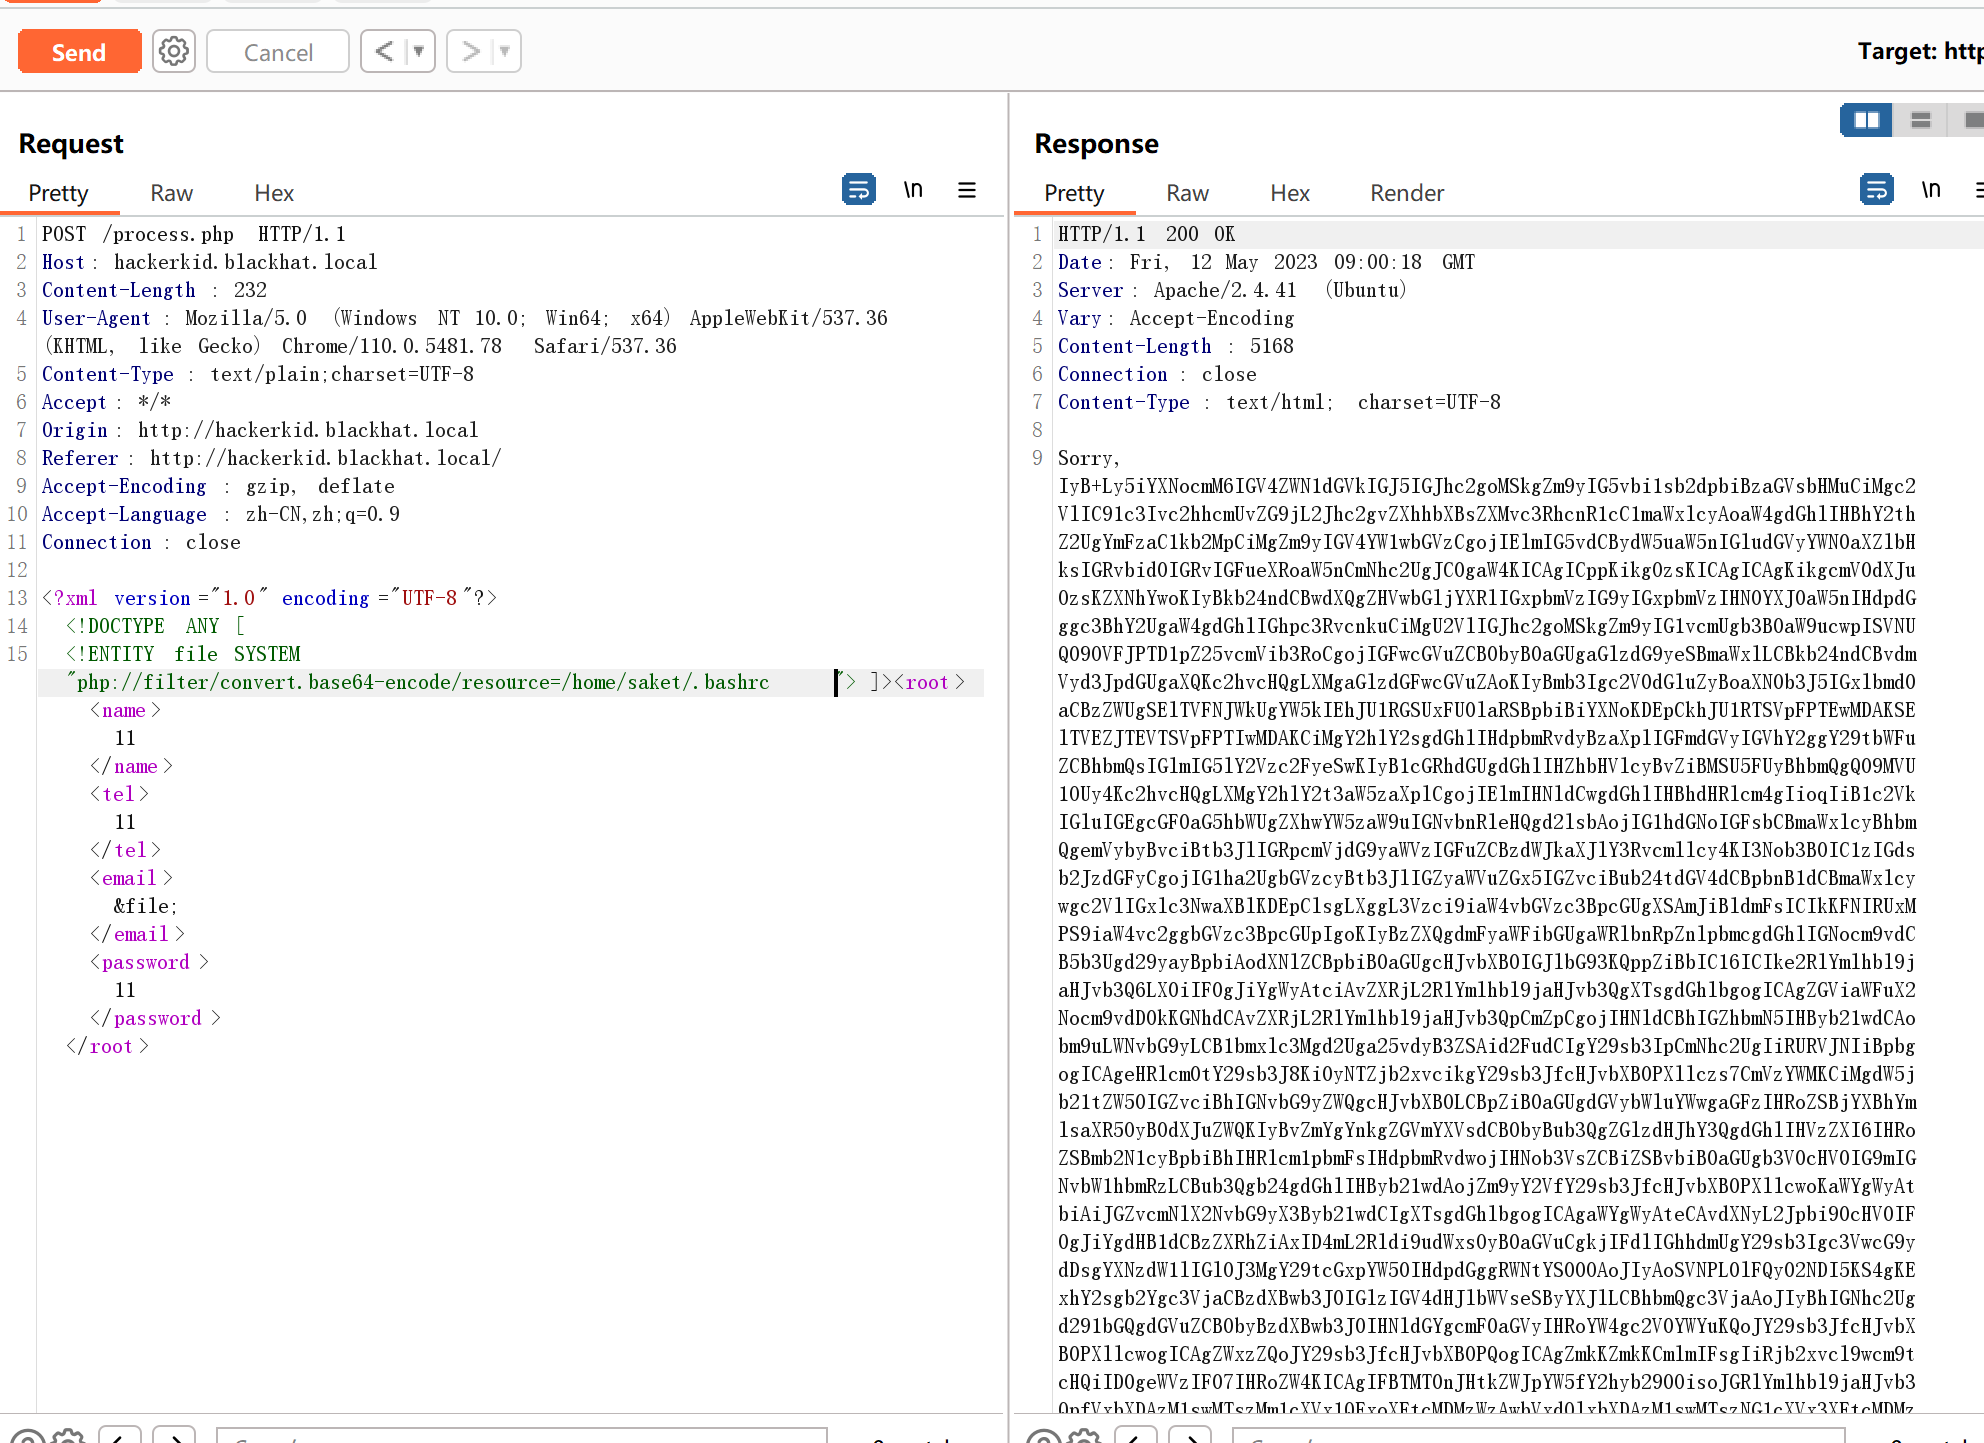The image size is (1984, 1443).
Task: Click the '&file;' entity reference
Action: click(146, 906)
